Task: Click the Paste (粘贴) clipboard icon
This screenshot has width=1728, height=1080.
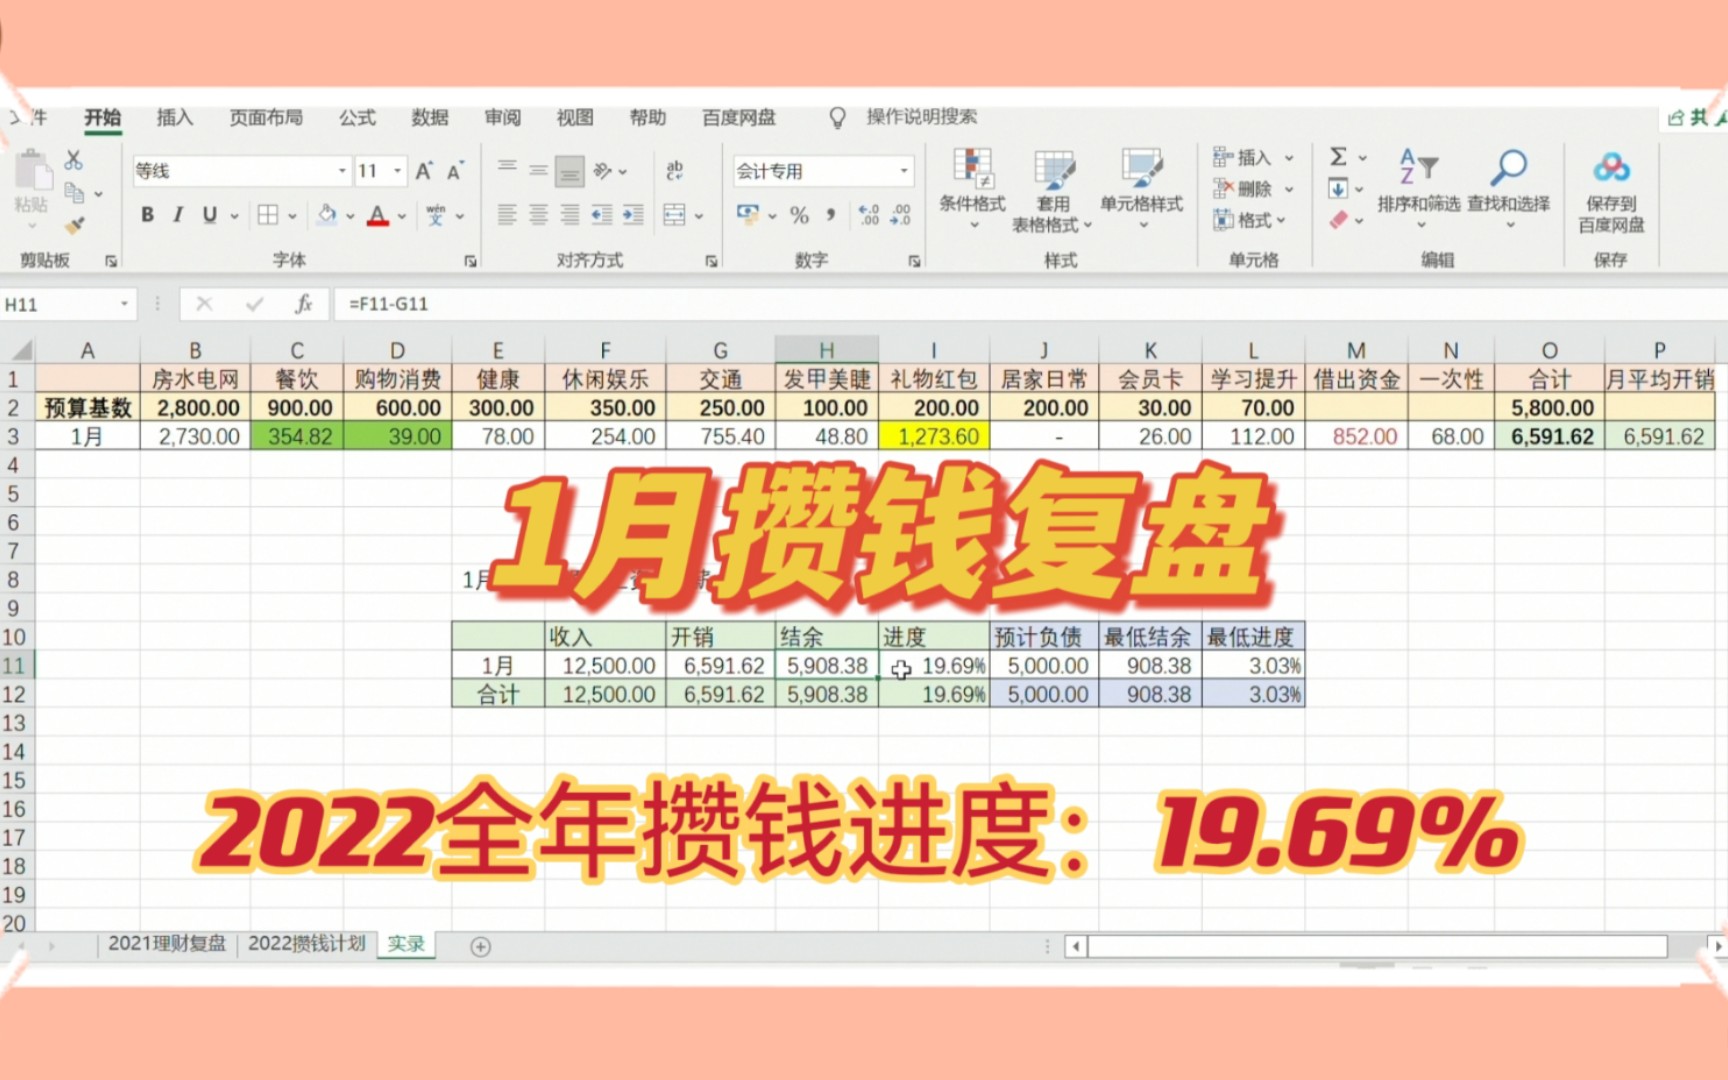Action: (32, 181)
